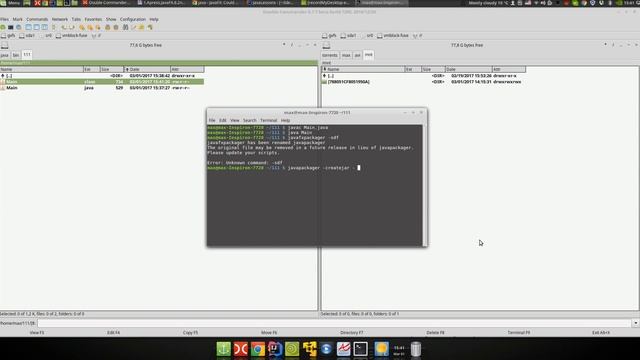The height and width of the screenshot is (360, 640).
Task: Click the Directory F7 button
Action: [351, 333]
